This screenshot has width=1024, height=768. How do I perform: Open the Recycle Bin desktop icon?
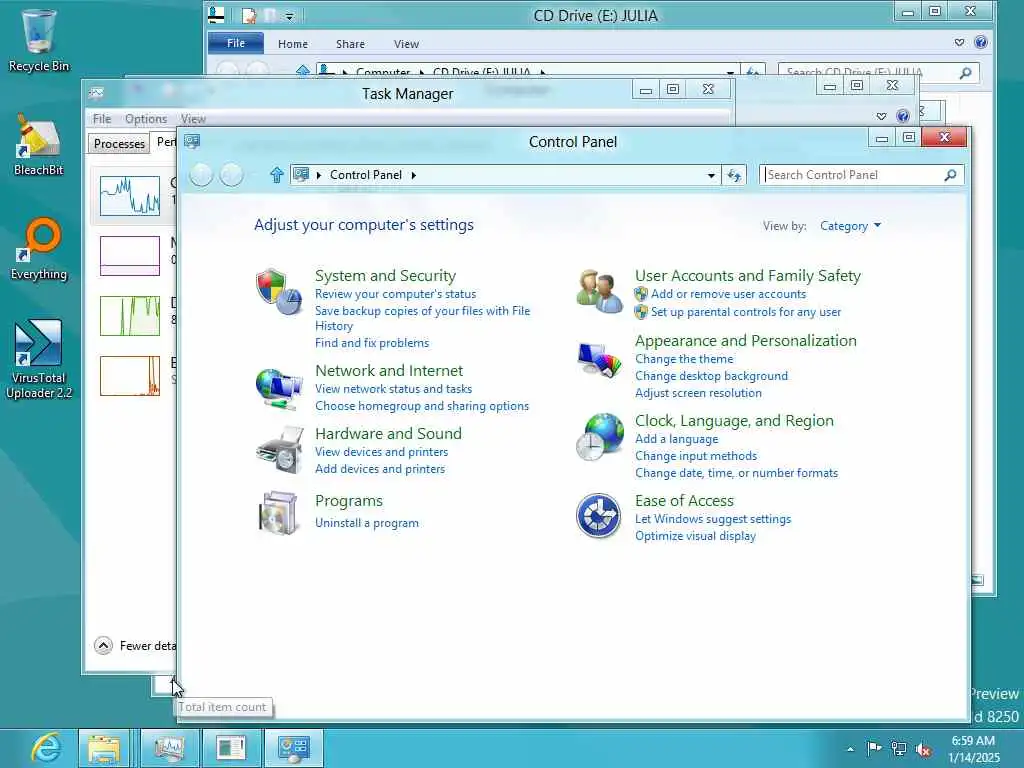39,40
